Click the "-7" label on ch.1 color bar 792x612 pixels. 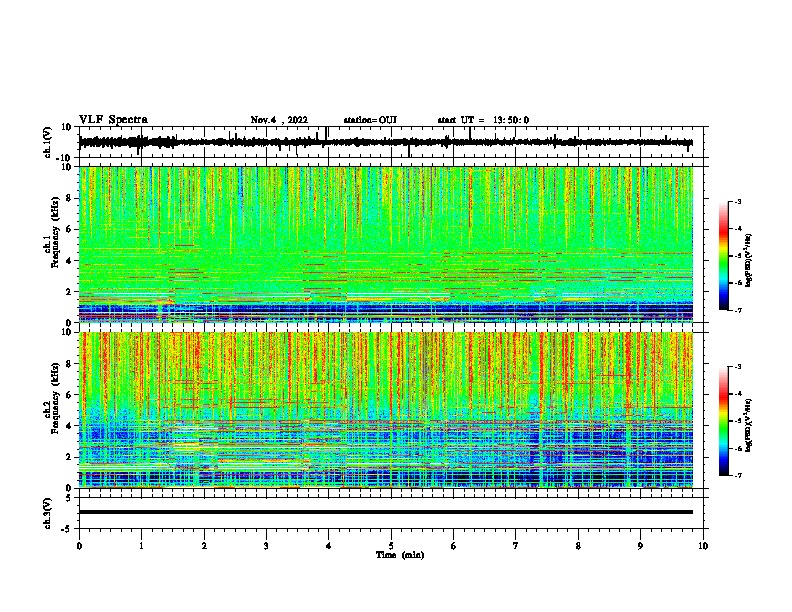[738, 310]
